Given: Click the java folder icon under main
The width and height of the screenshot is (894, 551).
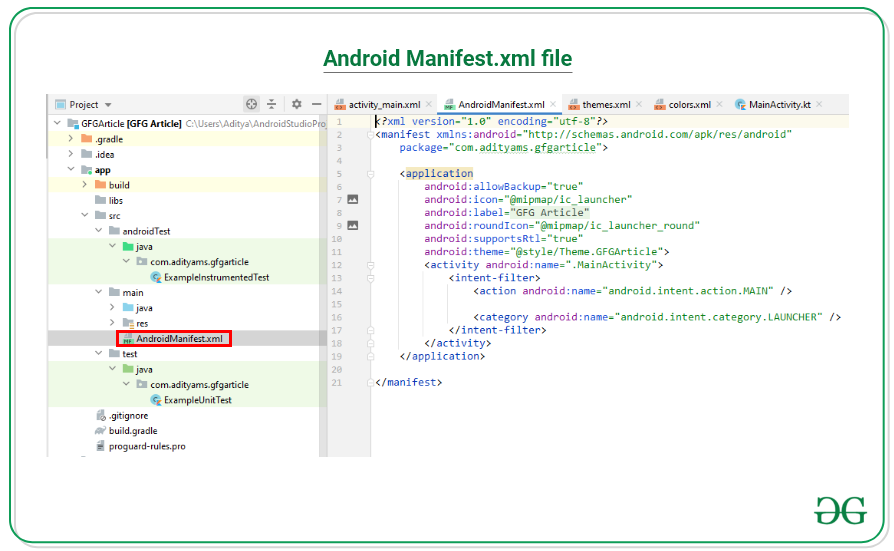Looking at the screenshot, I should 128,307.
